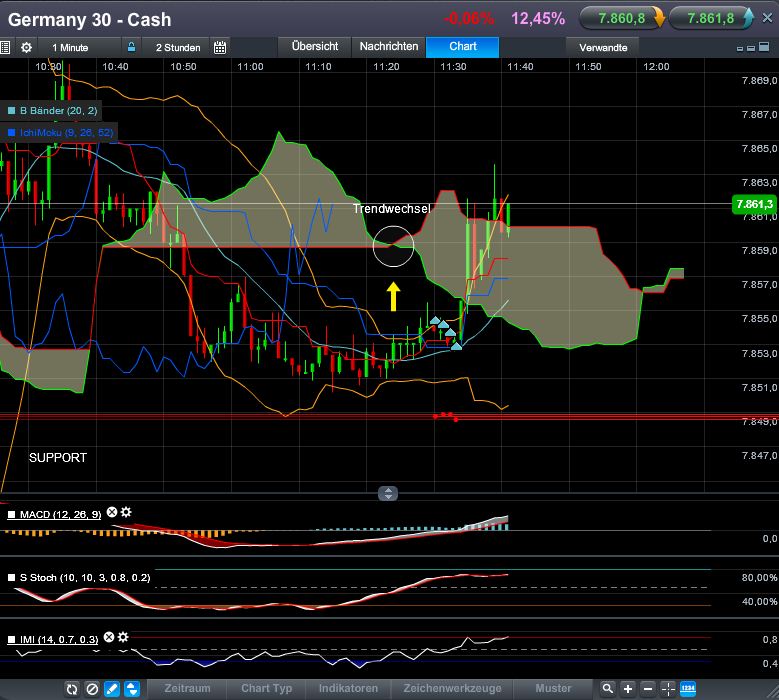Open the Indikatoren menu
Screen dimensions: 779x700
click(348, 689)
